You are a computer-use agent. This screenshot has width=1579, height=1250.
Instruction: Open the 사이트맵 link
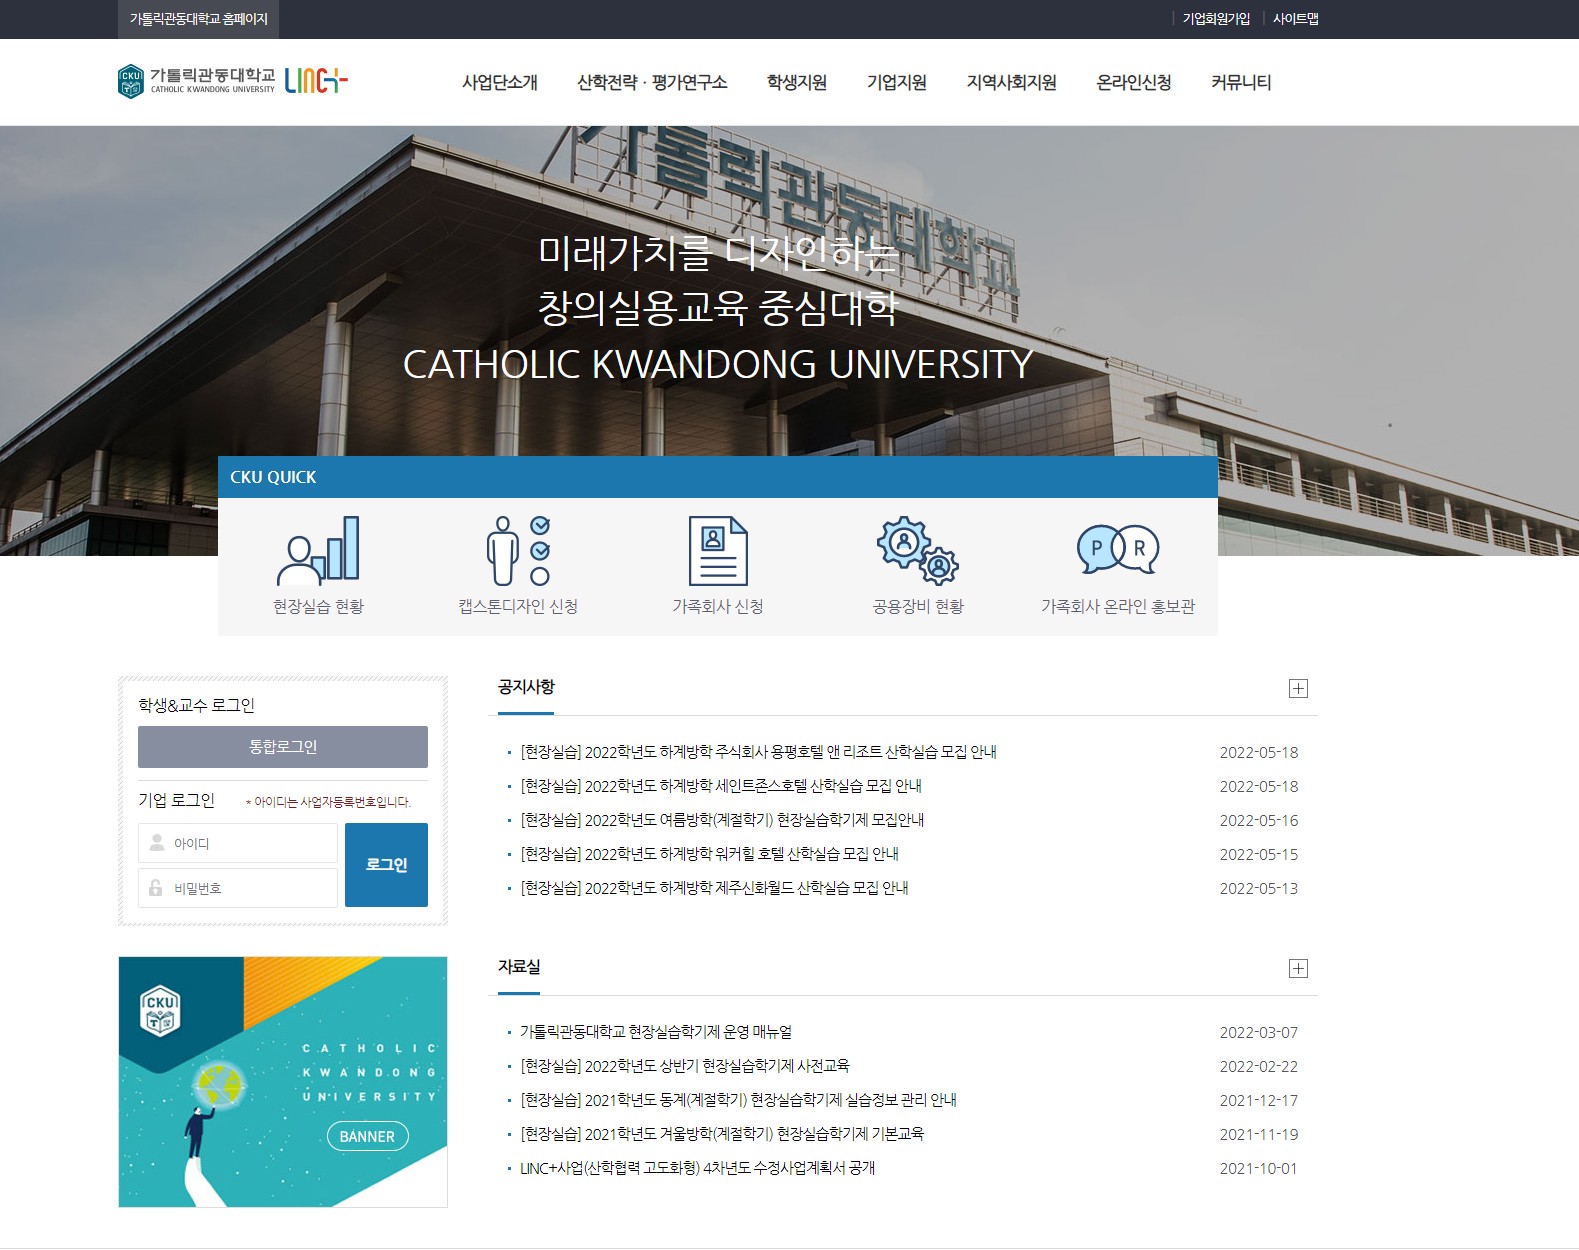[1295, 19]
